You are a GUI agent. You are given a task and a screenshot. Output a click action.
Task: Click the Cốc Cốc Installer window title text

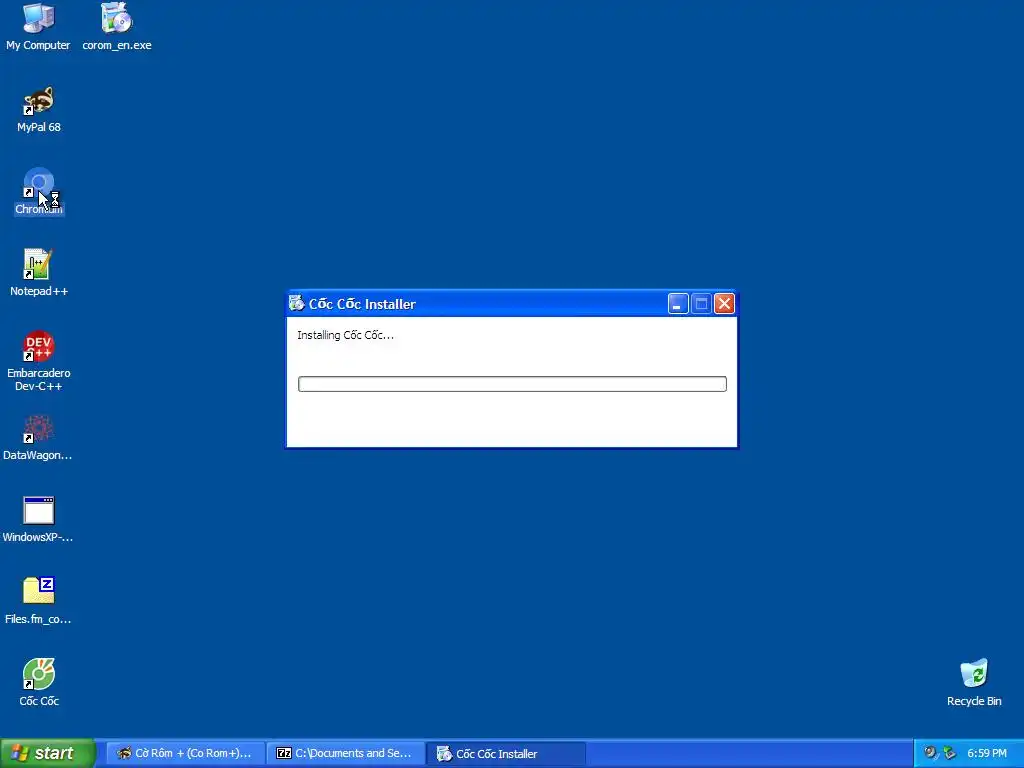(362, 304)
